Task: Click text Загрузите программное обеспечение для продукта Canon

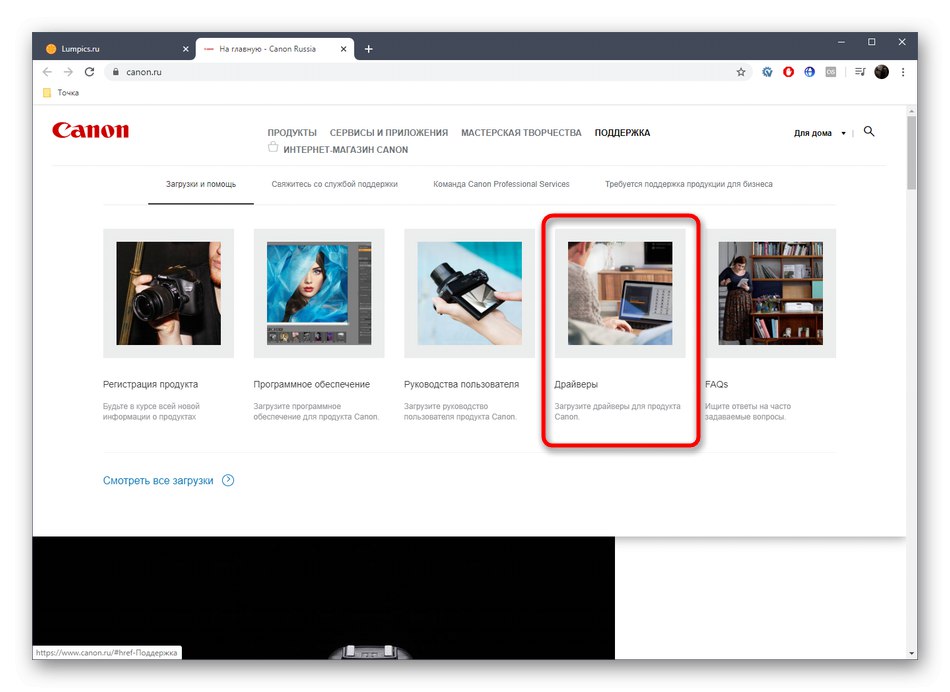Action: [x=316, y=411]
